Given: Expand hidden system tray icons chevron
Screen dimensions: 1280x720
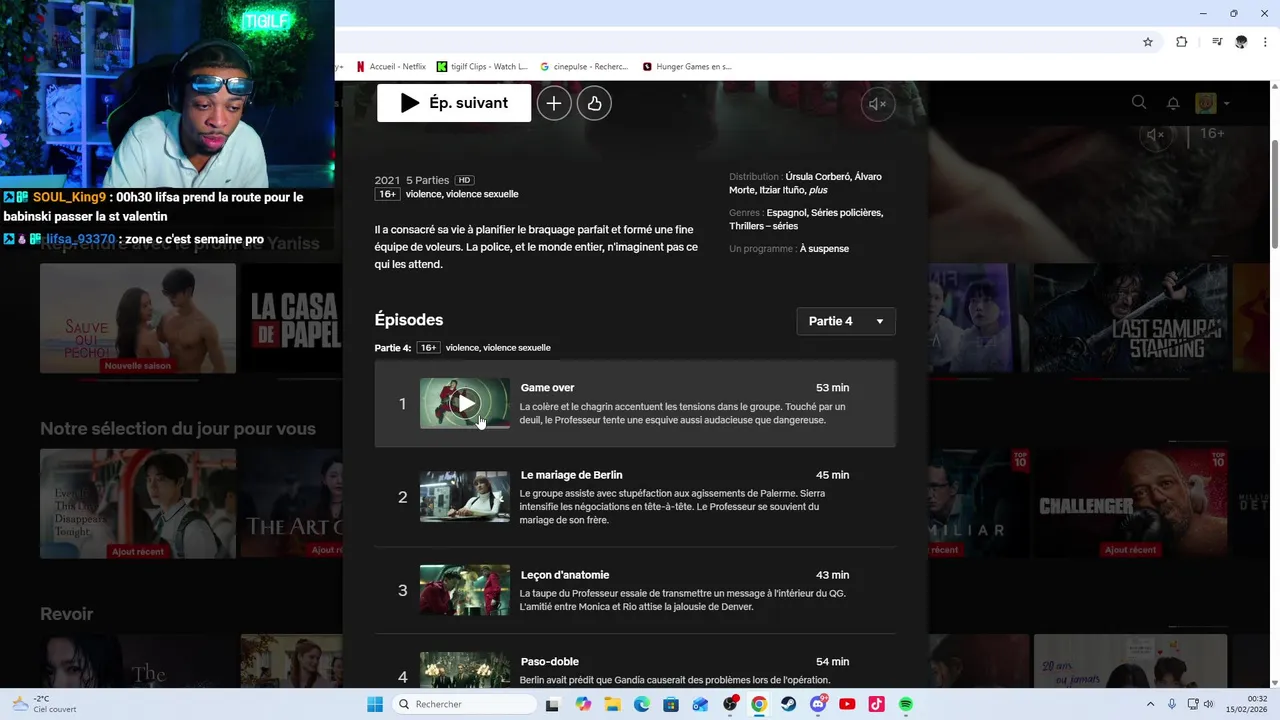Looking at the screenshot, I should click(1150, 704).
